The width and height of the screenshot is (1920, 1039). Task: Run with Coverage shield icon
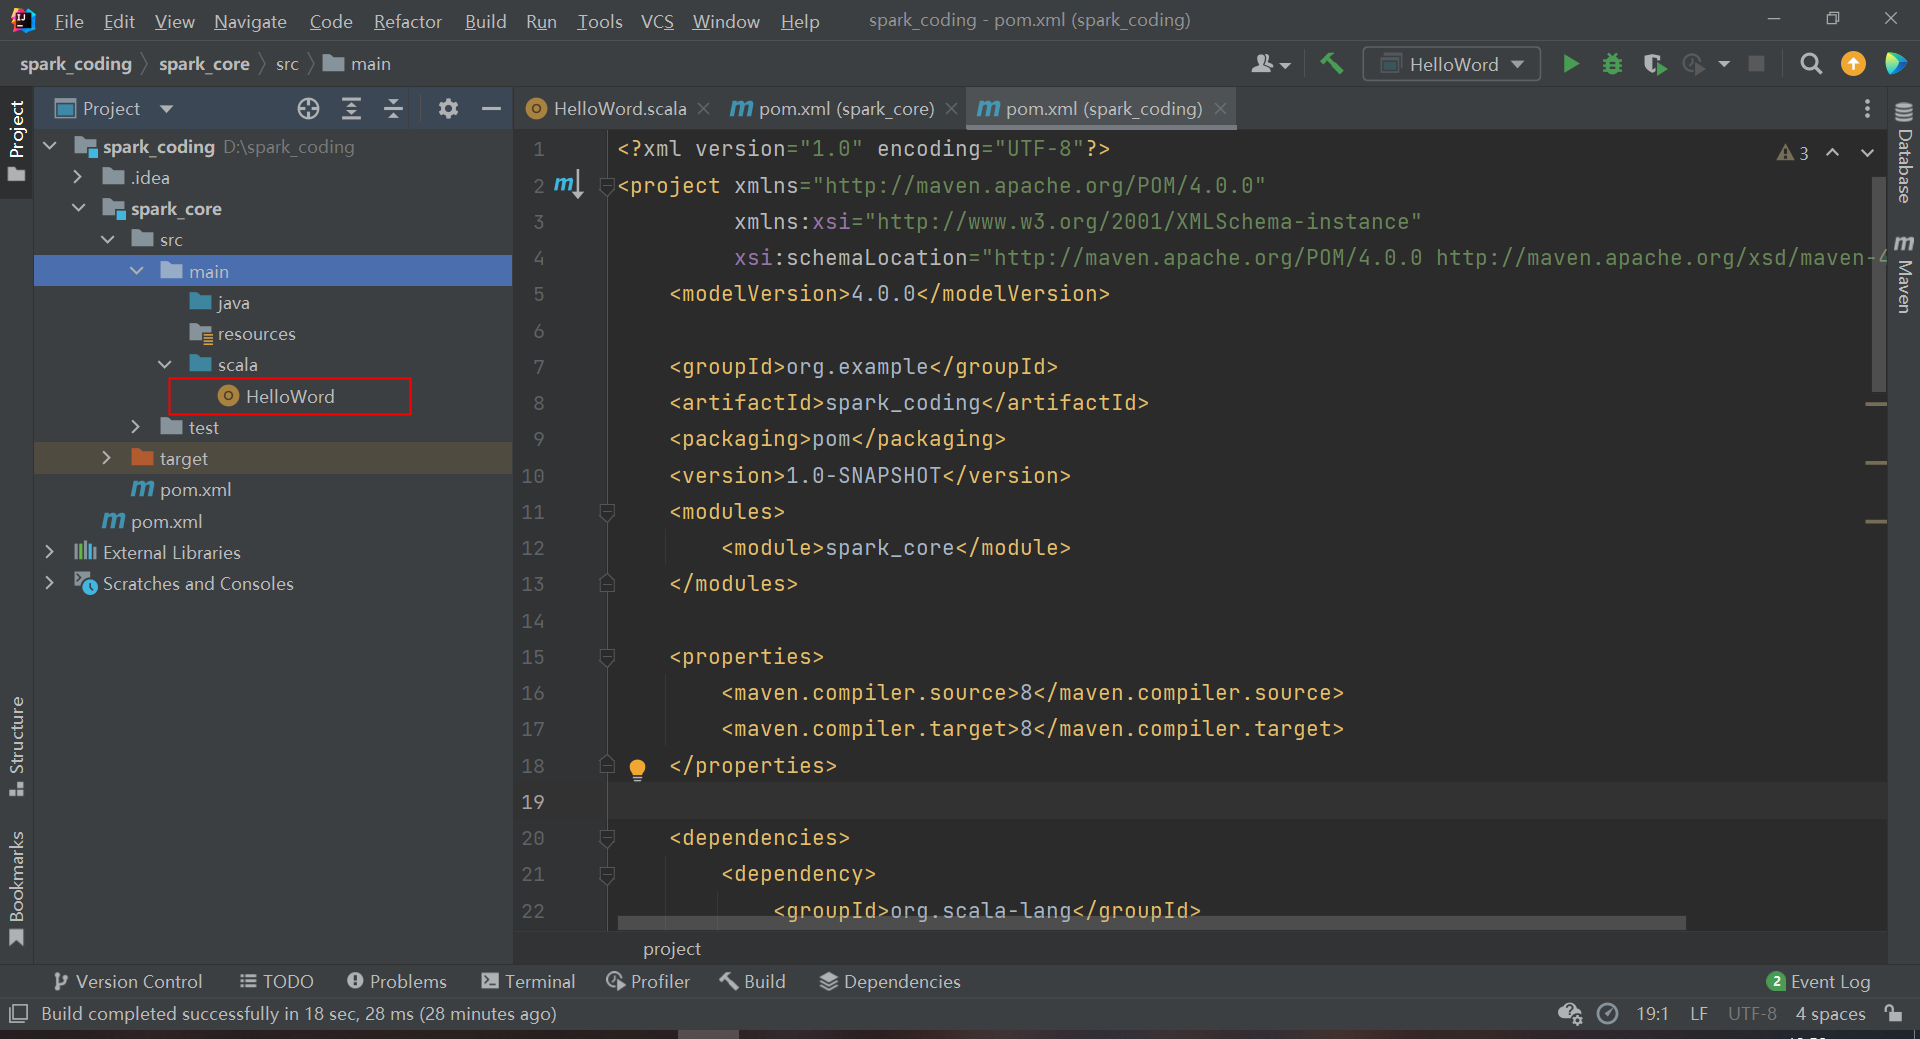click(x=1654, y=64)
